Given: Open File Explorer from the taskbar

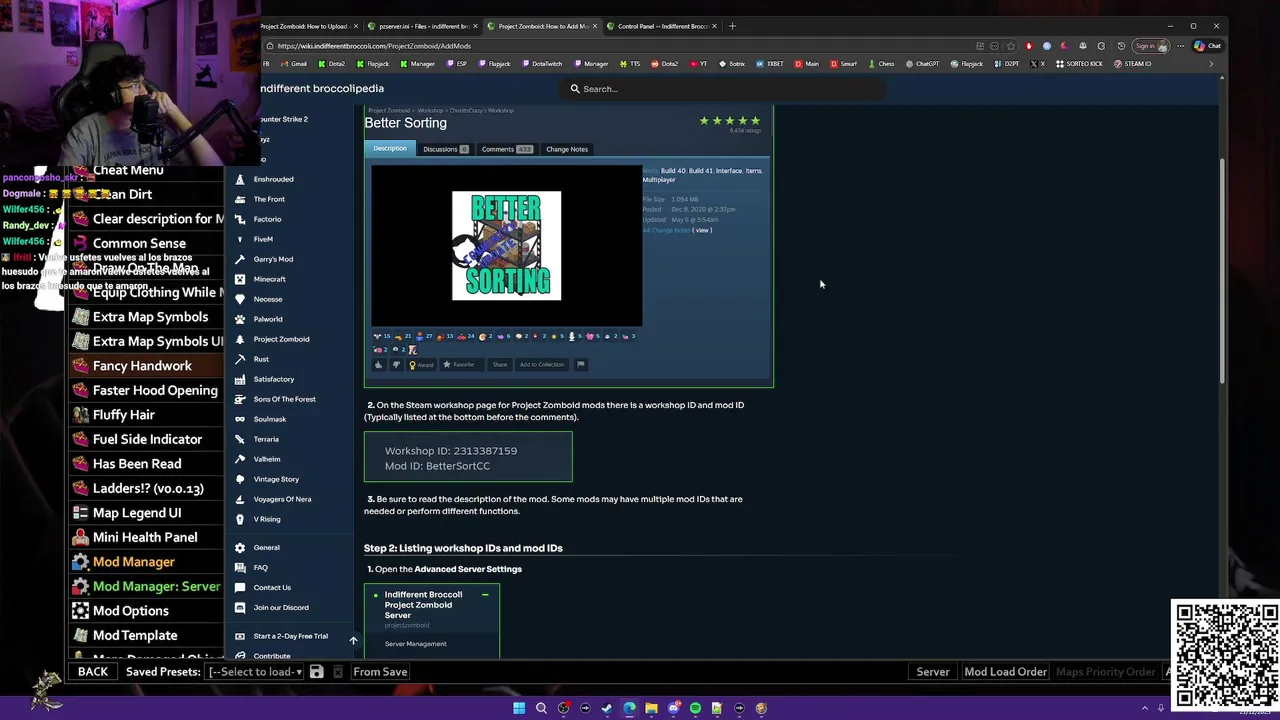Looking at the screenshot, I should 651,708.
